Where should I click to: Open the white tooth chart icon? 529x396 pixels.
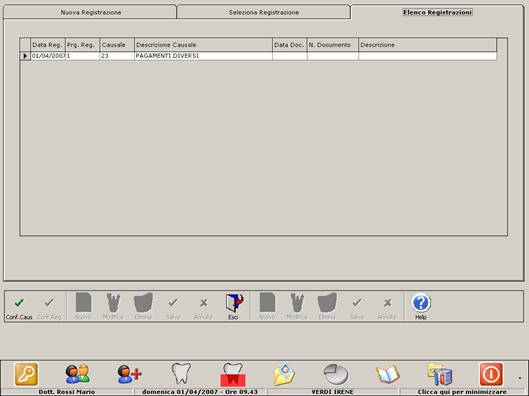coord(181,374)
